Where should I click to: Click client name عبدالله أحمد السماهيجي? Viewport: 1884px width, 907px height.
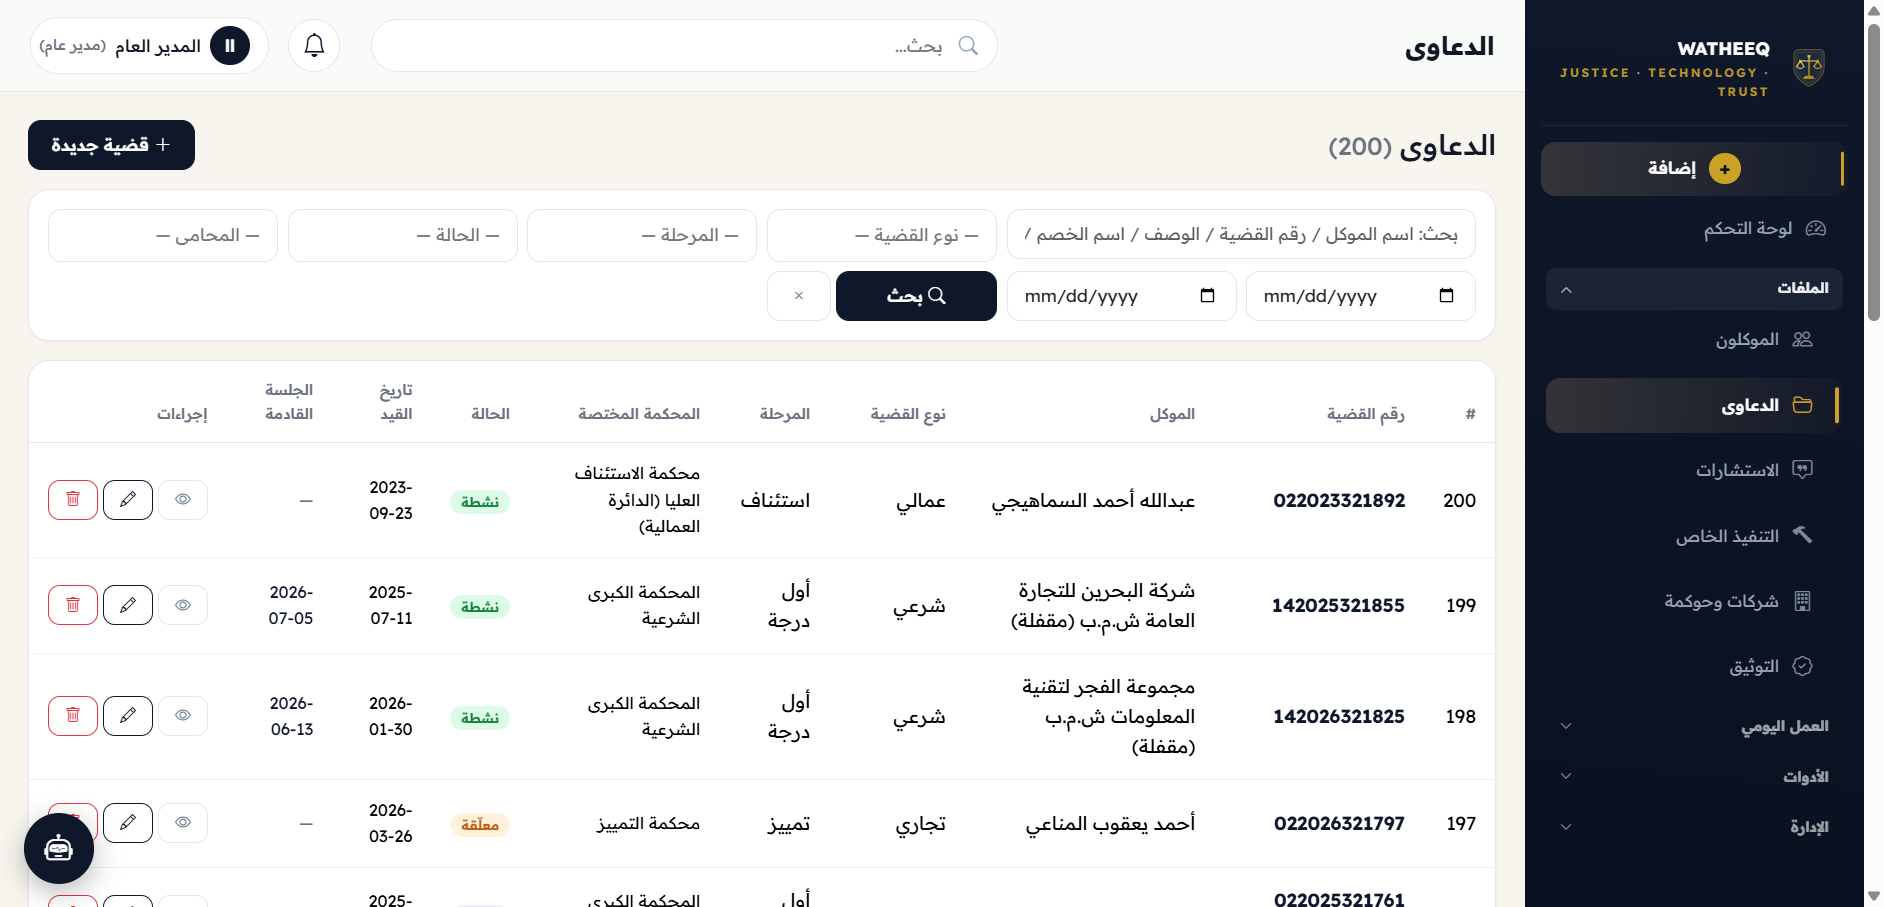tap(1093, 500)
